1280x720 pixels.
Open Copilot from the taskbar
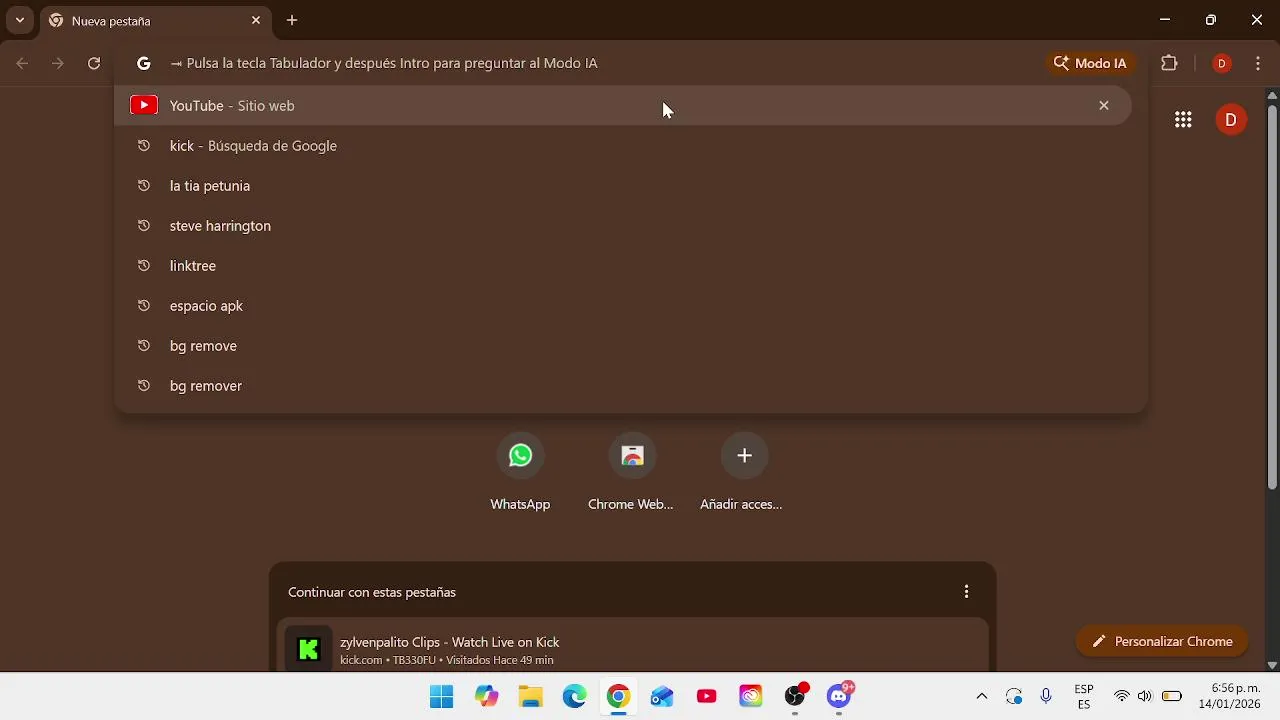tap(487, 697)
